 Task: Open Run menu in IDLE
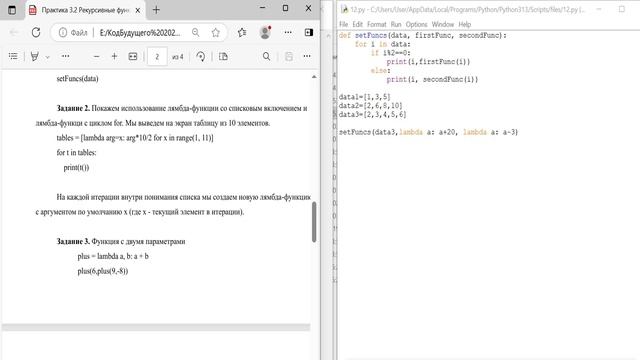(x=396, y=24)
